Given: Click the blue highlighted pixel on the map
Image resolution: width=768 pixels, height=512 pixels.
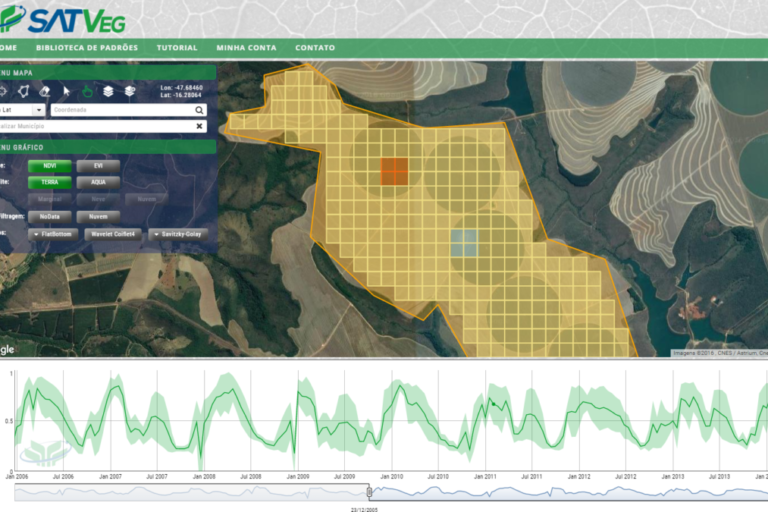Looking at the screenshot, I should pyautogui.click(x=464, y=243).
